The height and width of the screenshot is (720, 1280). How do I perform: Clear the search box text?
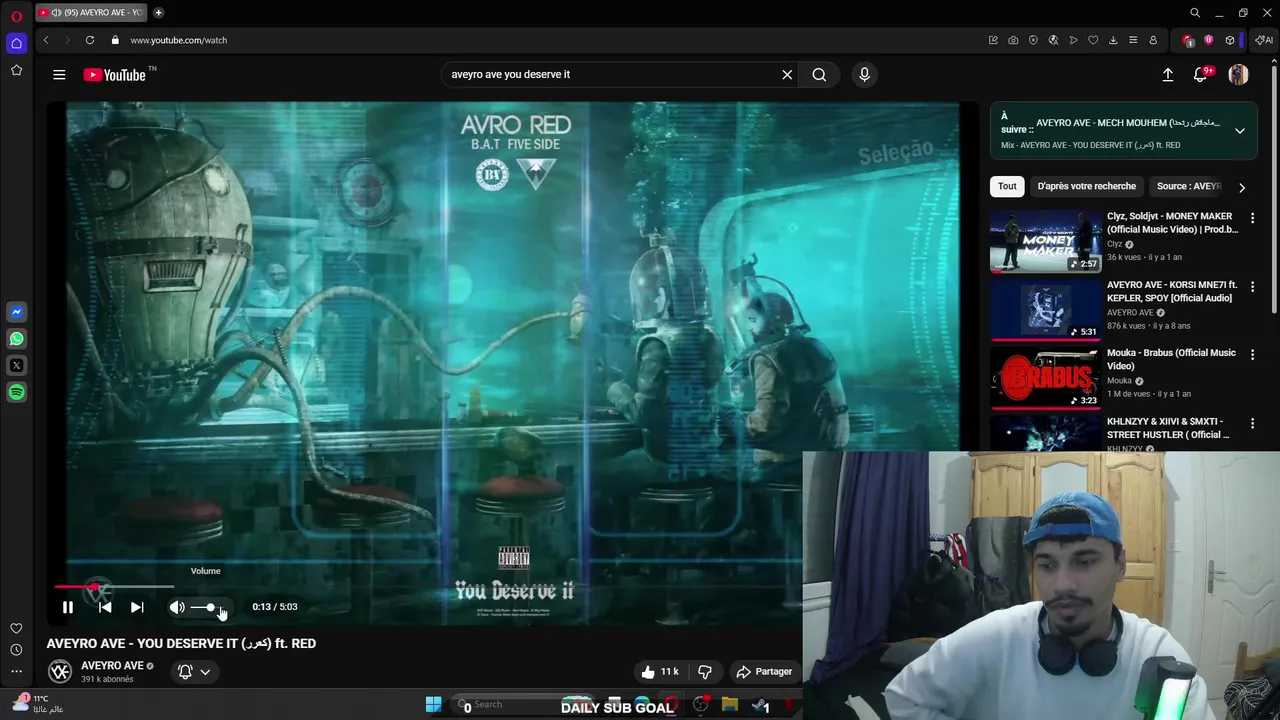click(787, 74)
